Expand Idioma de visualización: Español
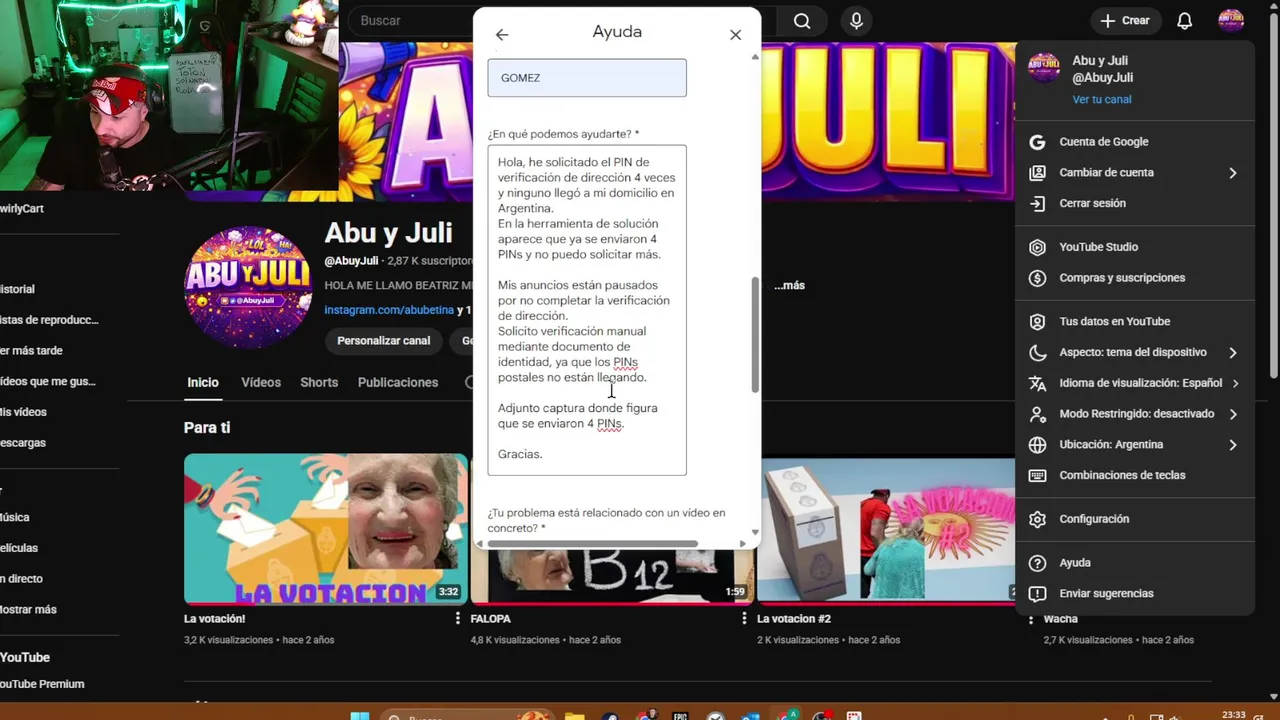The height and width of the screenshot is (720, 1280). coord(1134,383)
